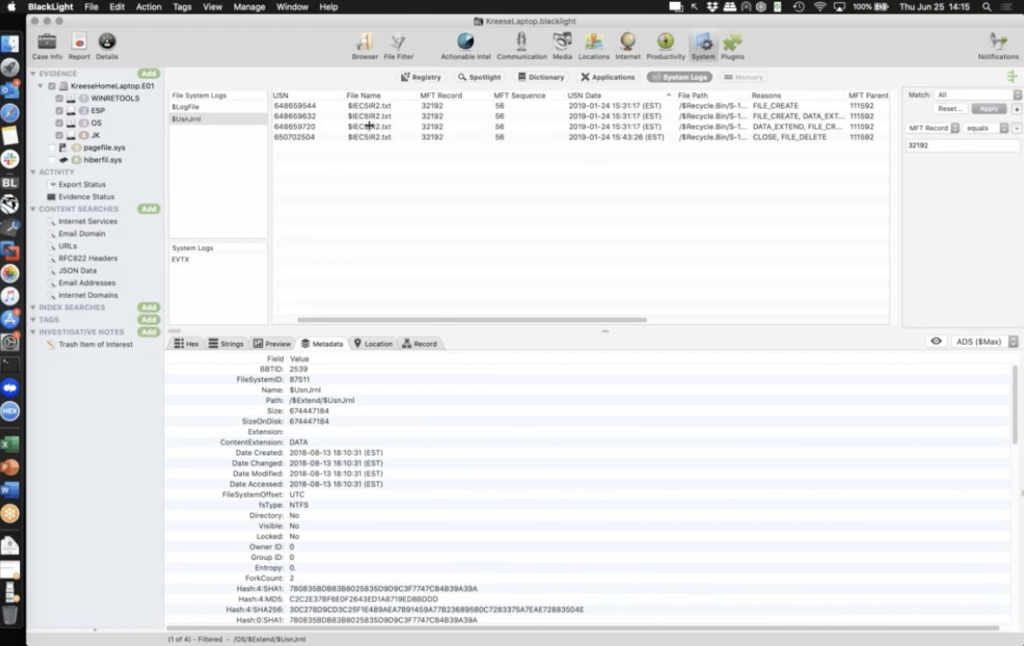Image resolution: width=1024 pixels, height=646 pixels.
Task: Select the pagefile.sys evidence item
Action: tap(104, 148)
